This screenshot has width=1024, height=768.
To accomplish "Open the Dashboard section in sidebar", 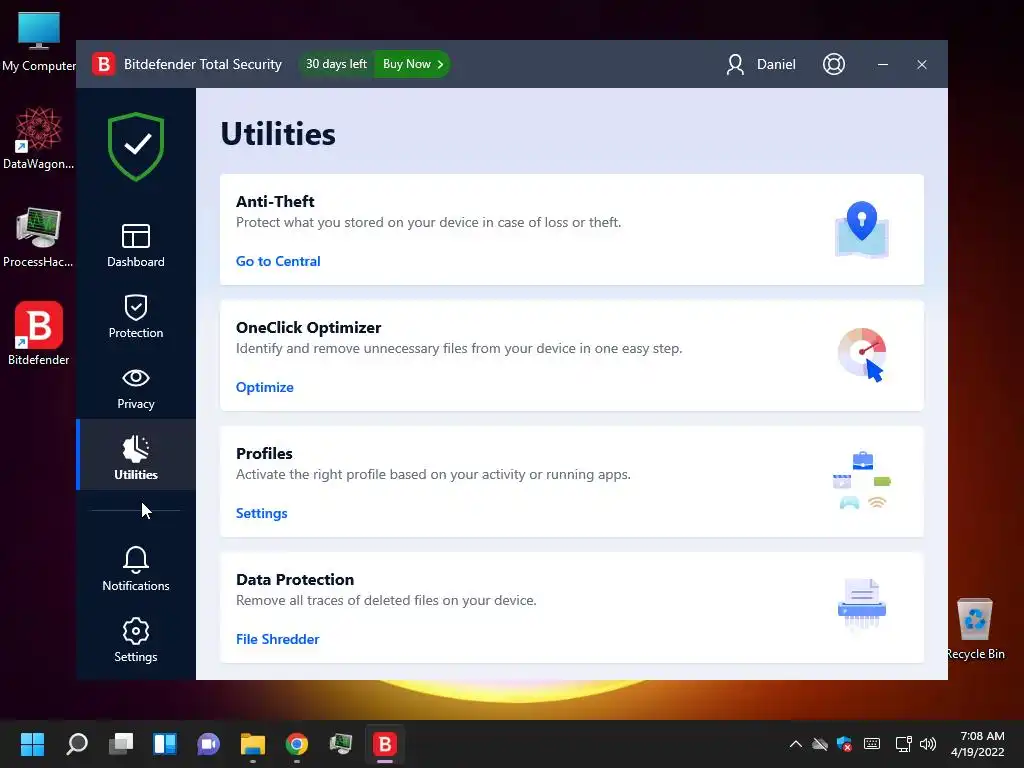I will (x=136, y=246).
